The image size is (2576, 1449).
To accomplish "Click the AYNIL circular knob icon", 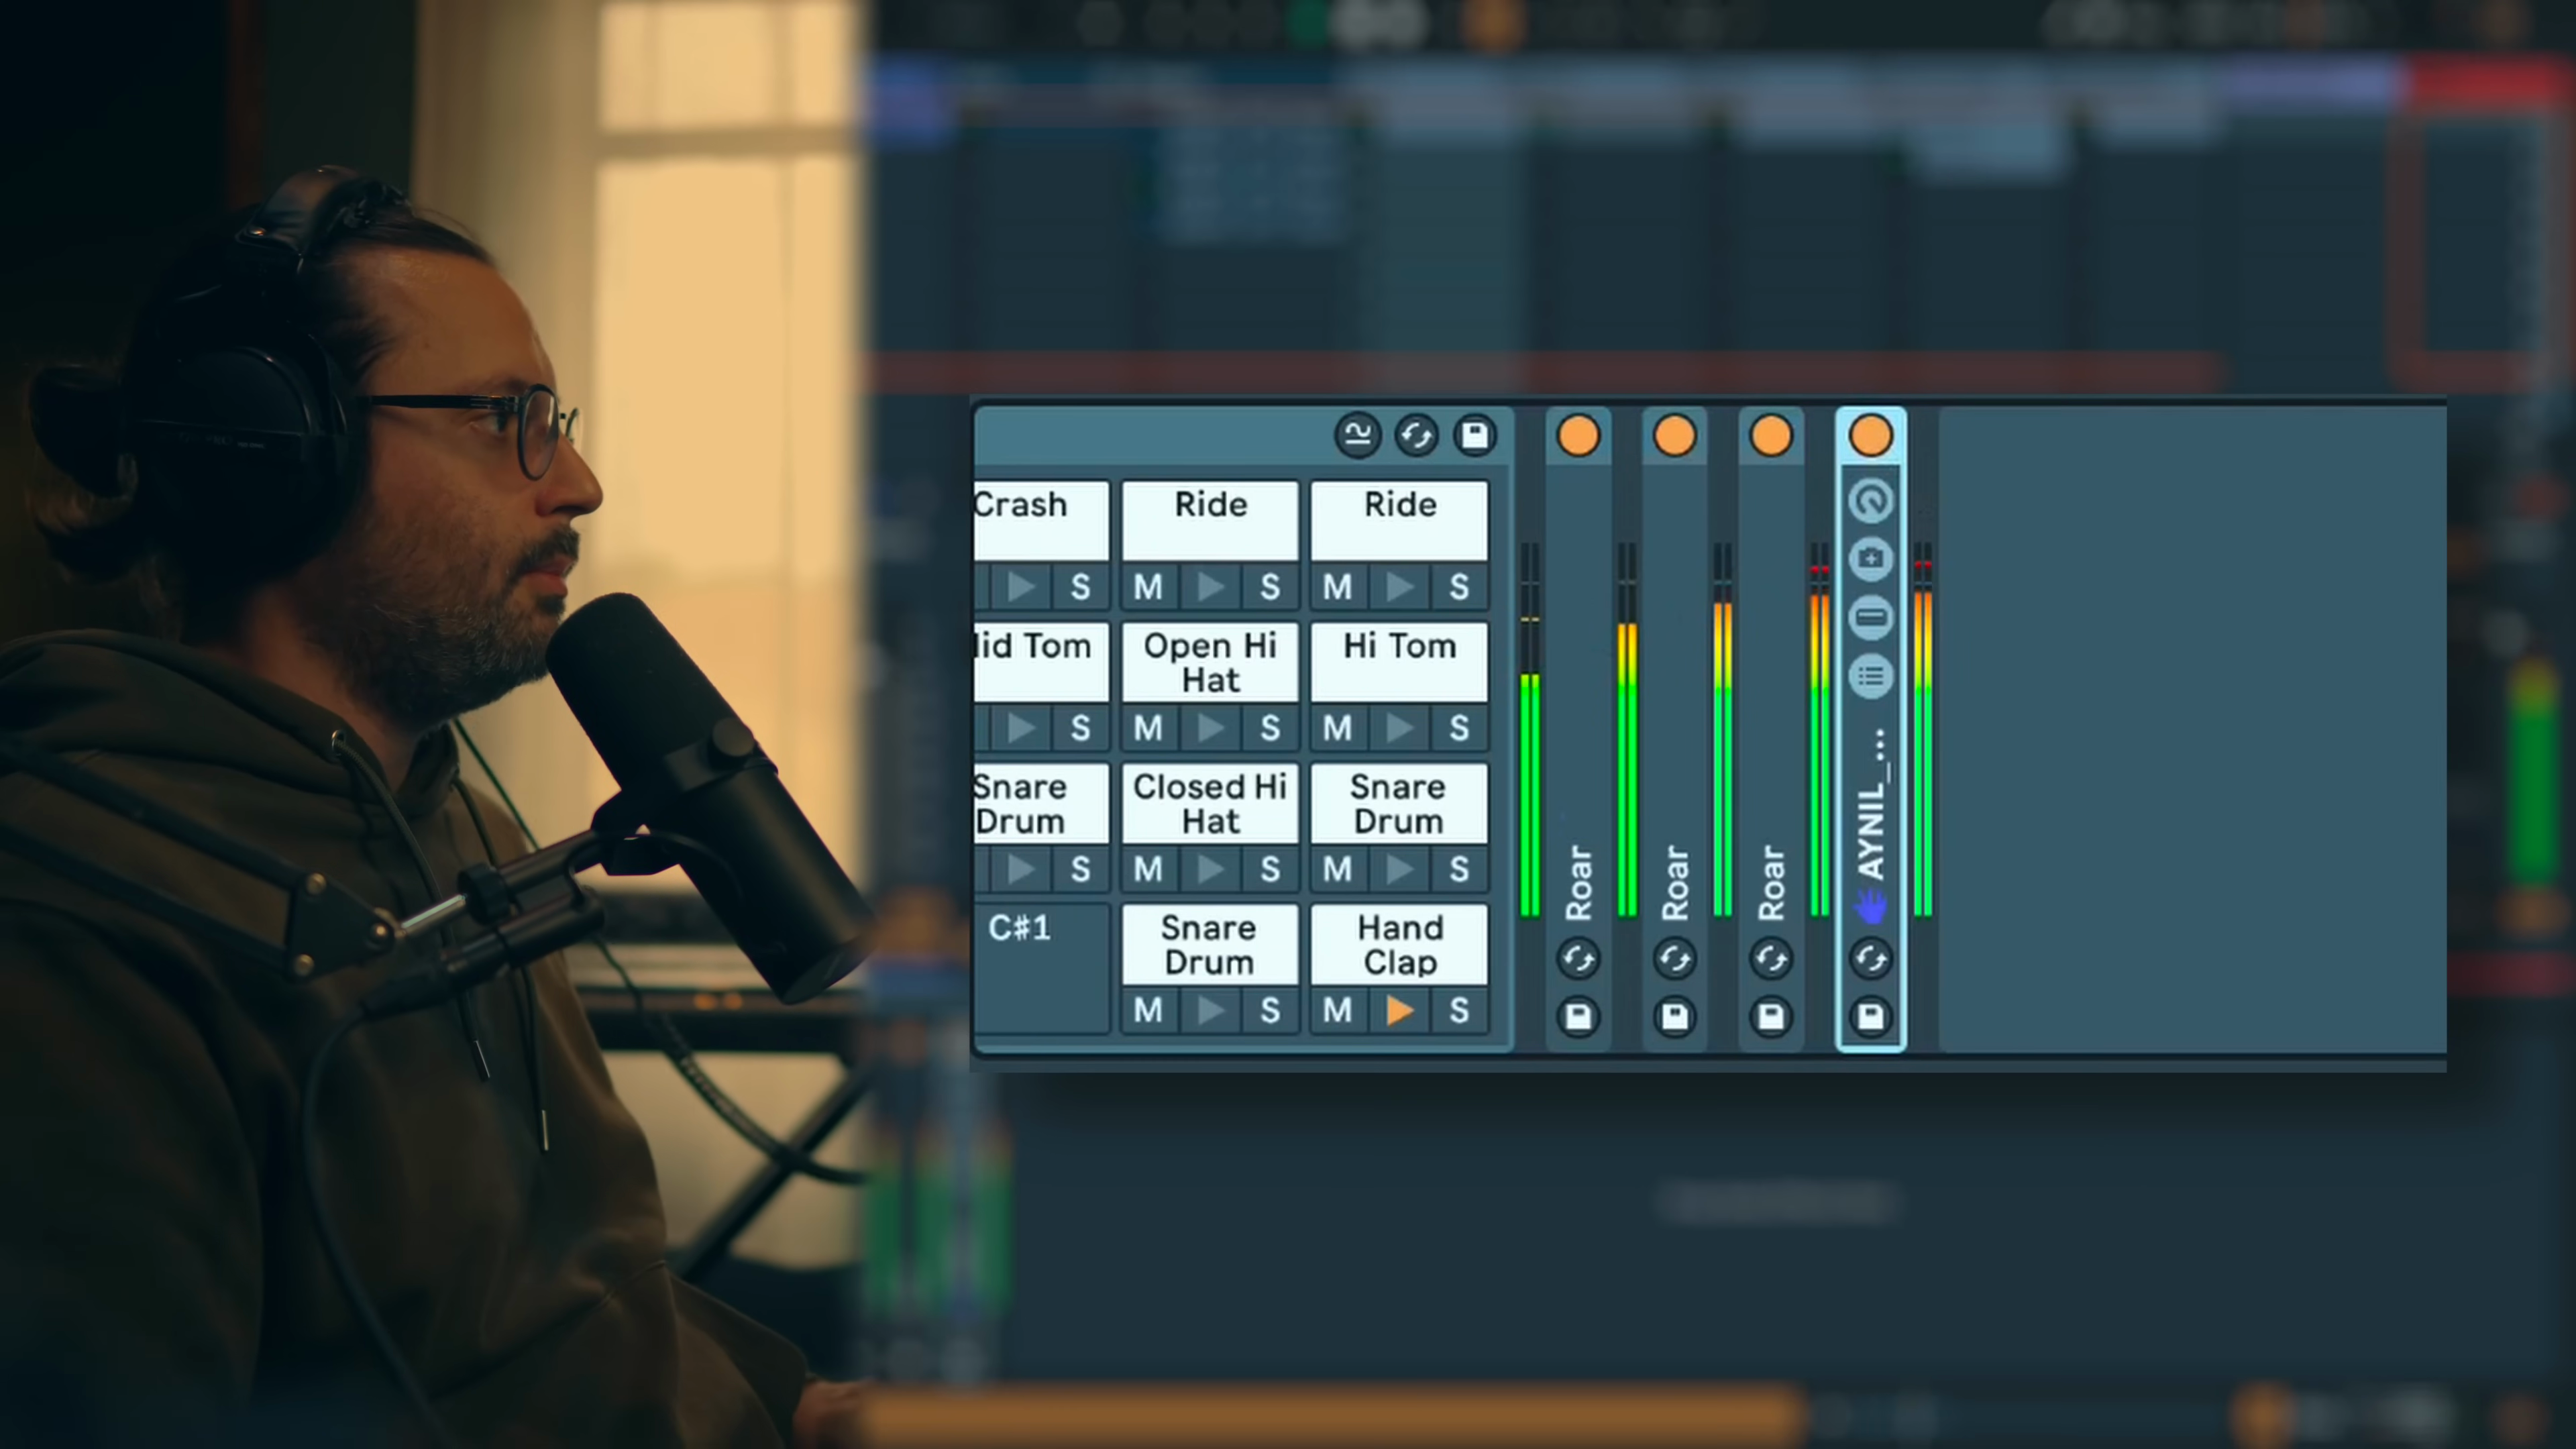I will click(x=1871, y=501).
